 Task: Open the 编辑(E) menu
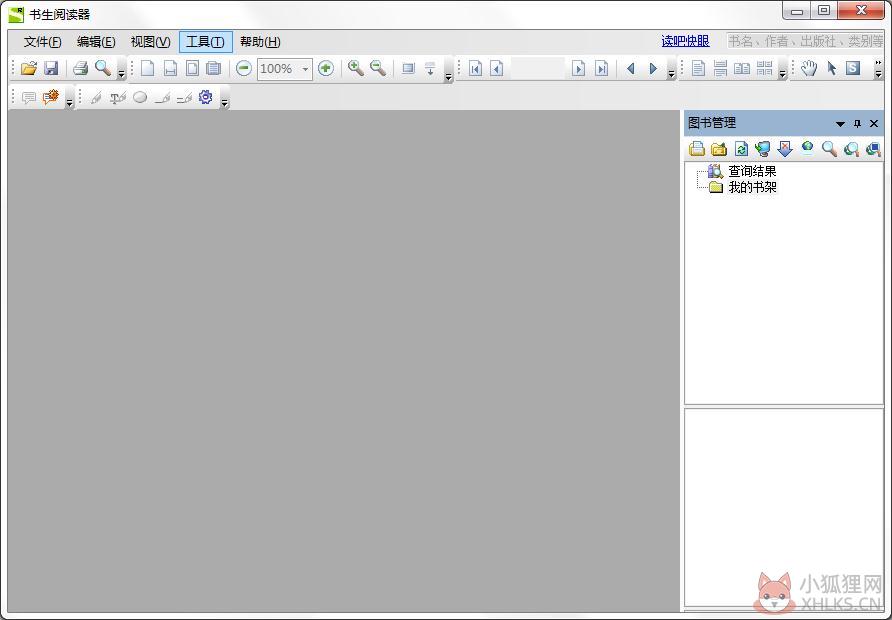point(96,42)
